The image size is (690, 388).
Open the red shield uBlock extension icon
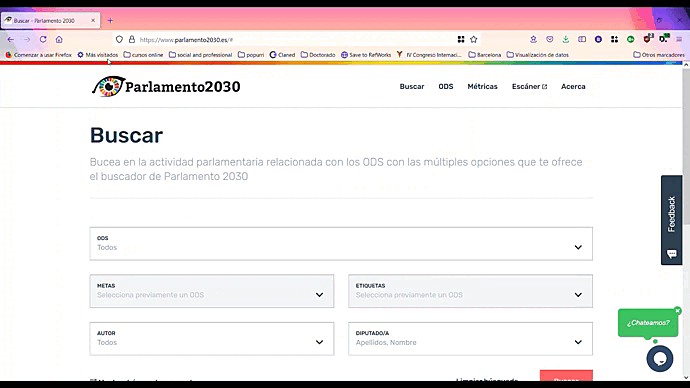pos(647,39)
